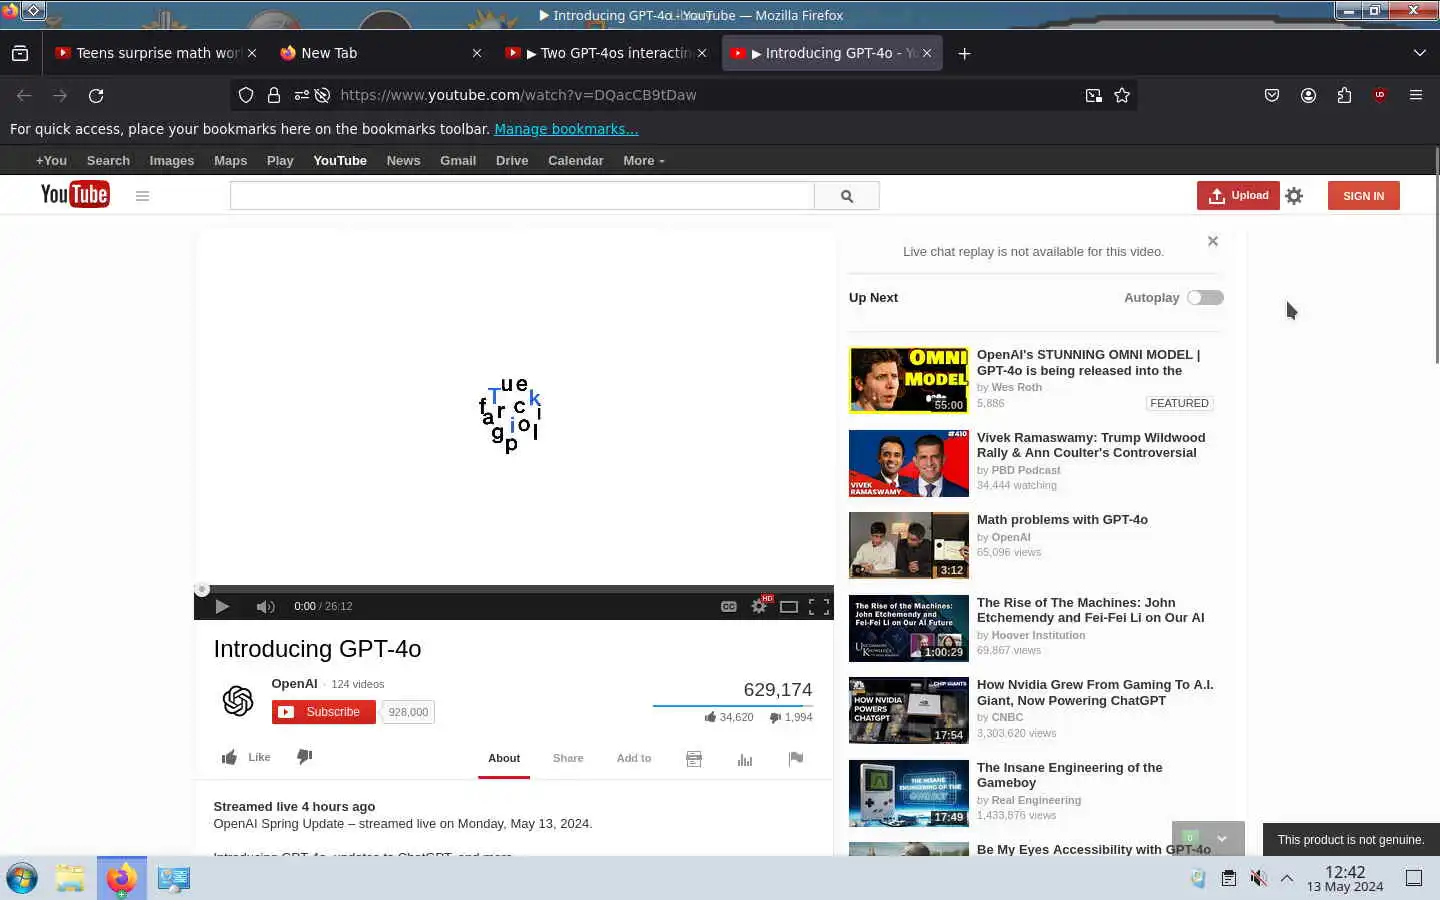The height and width of the screenshot is (900, 1440).
Task: Switch to the New Tab tab
Action: point(380,53)
